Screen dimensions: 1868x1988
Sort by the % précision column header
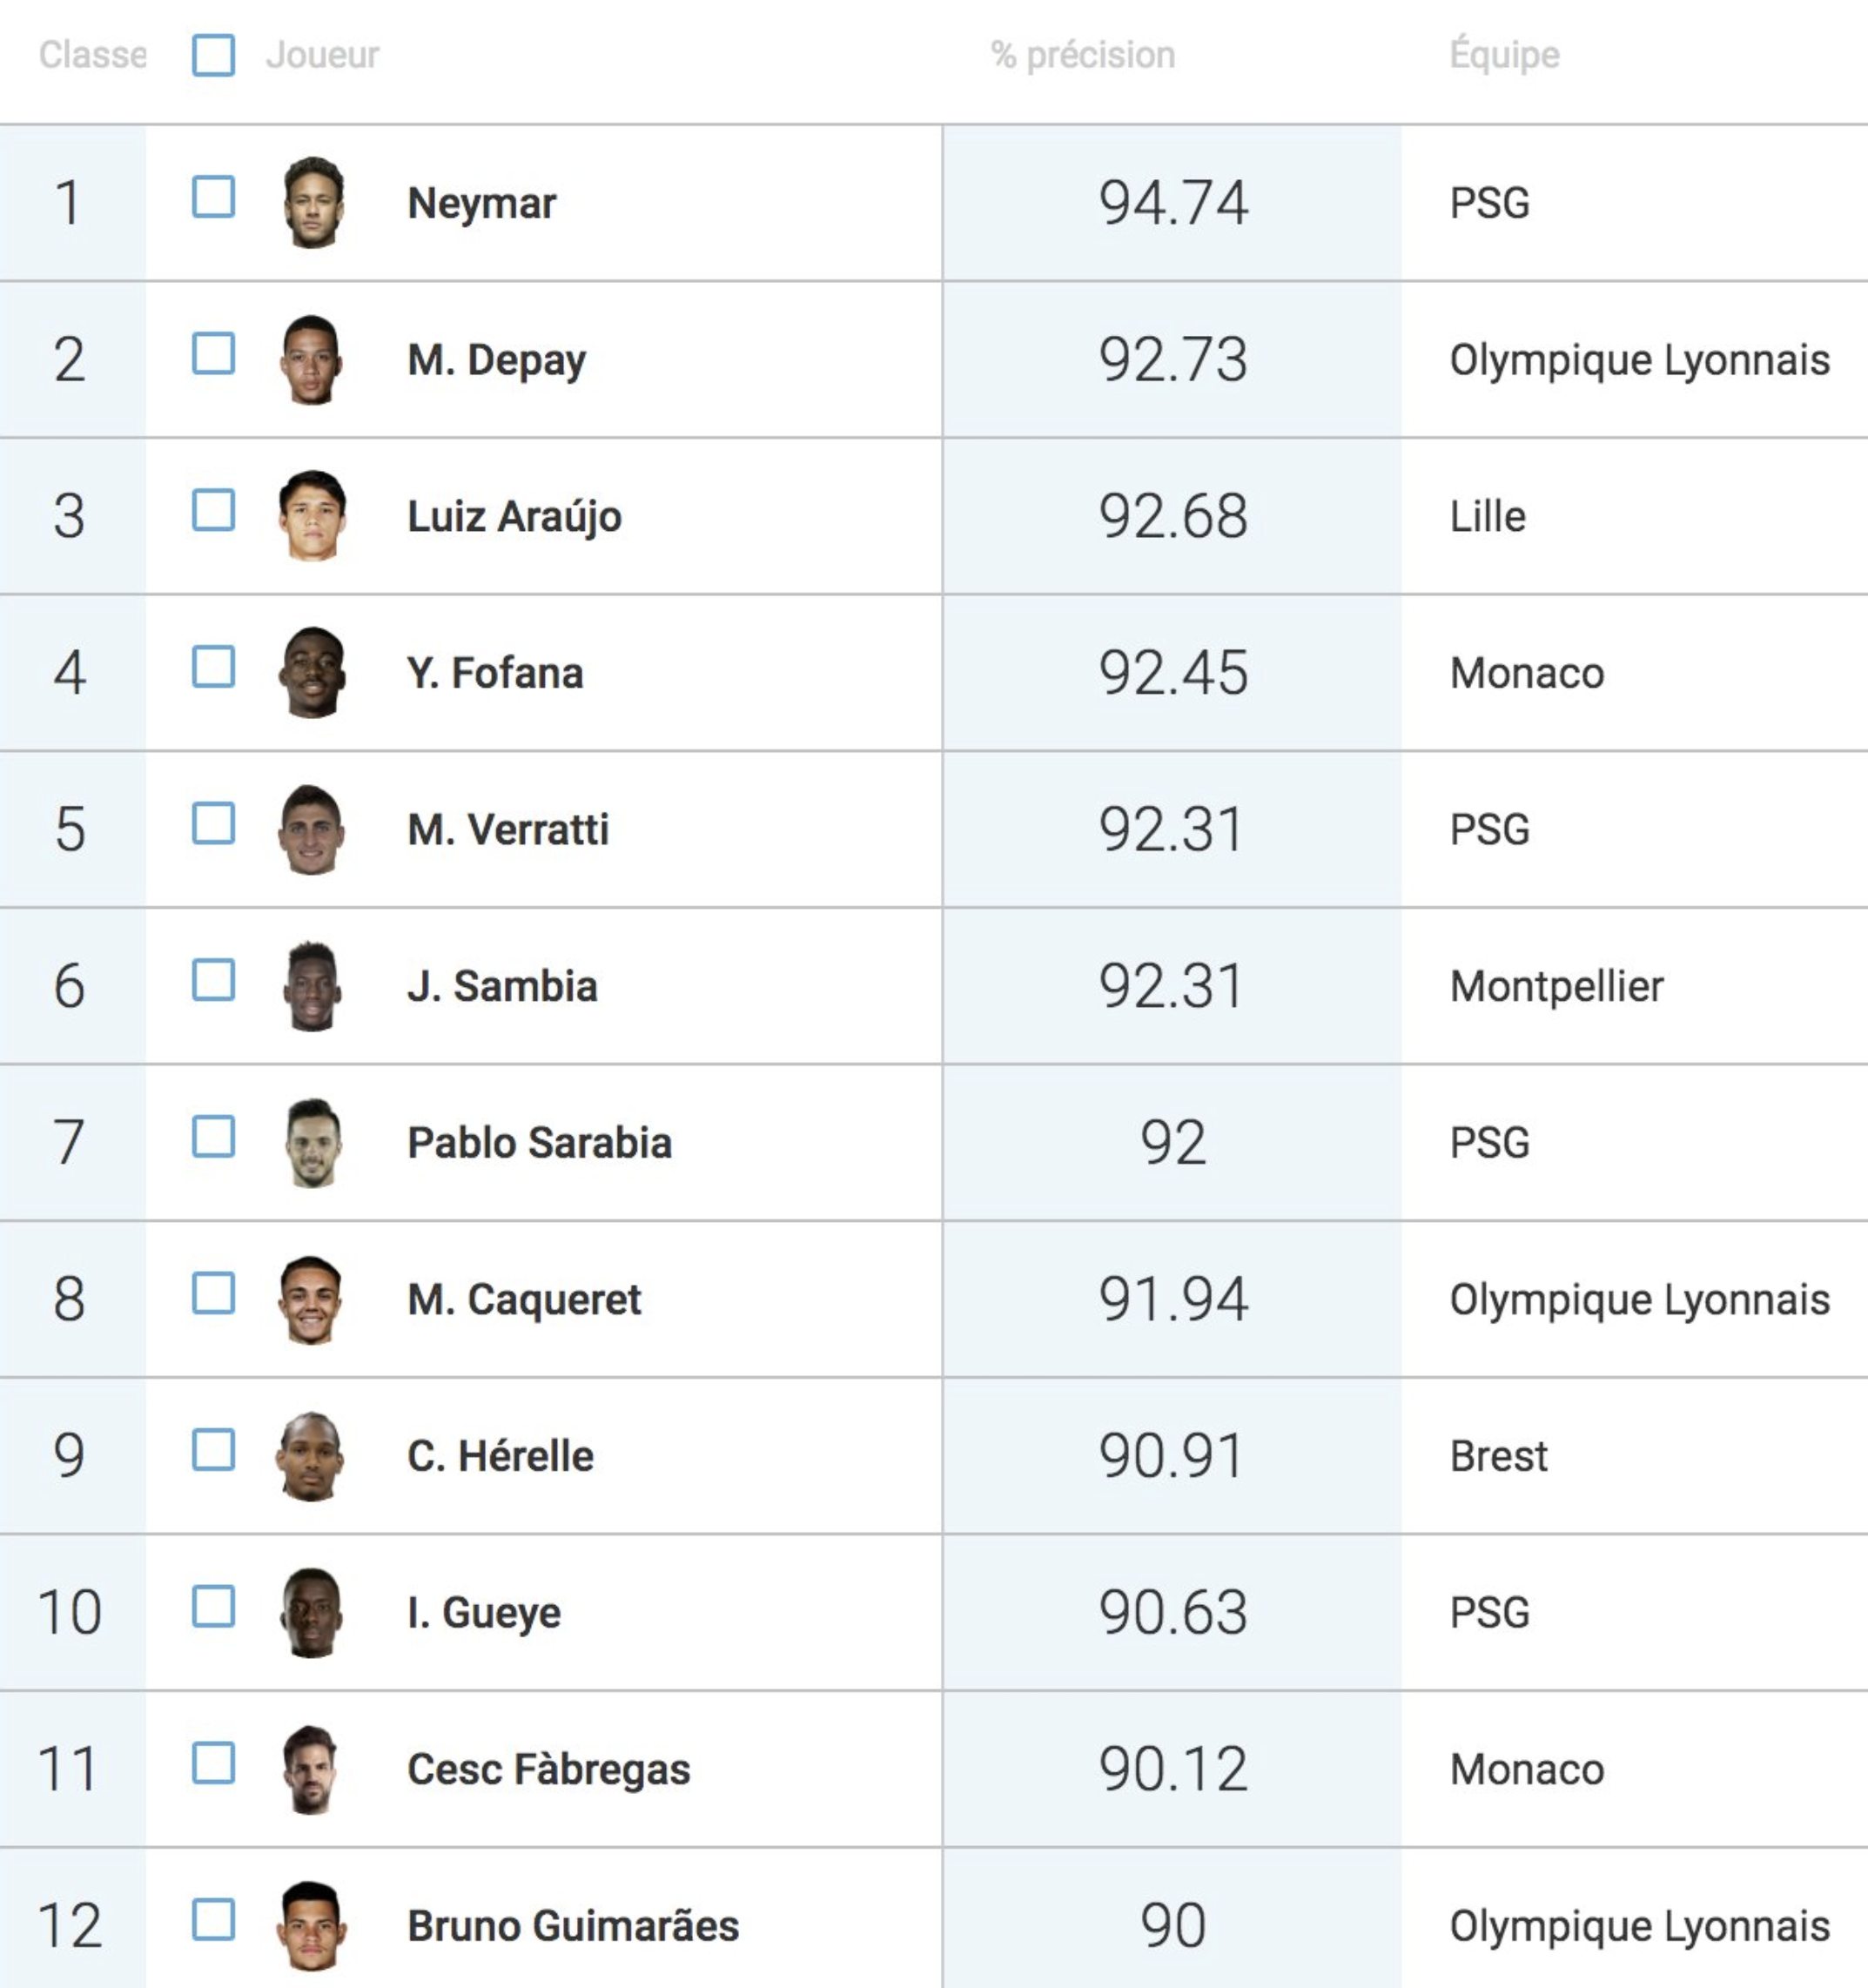point(1083,55)
